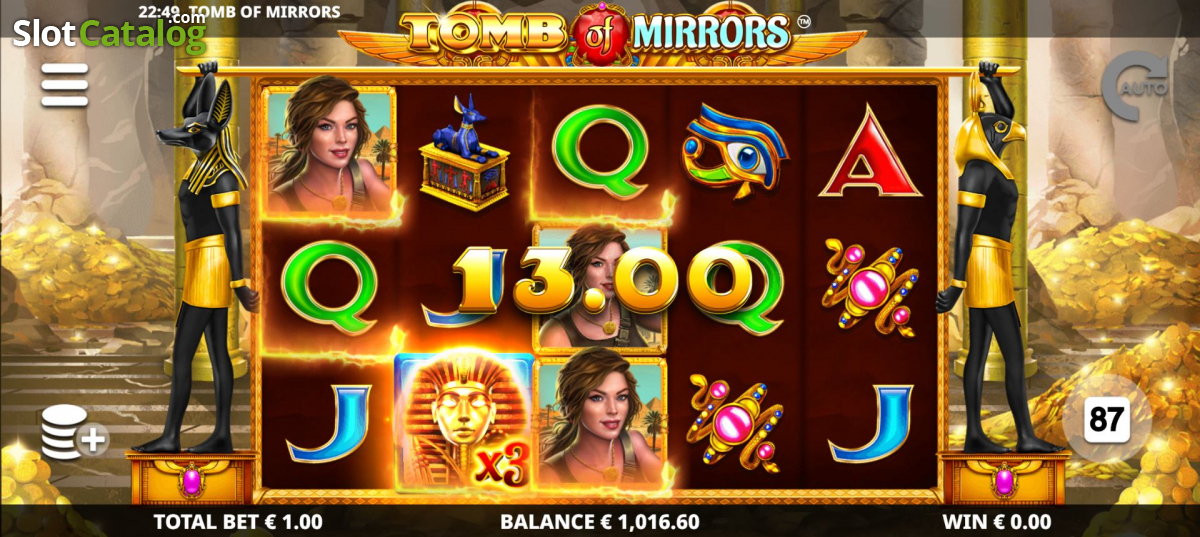
Task: Select the Eye of Horus symbol
Action: [x=734, y=152]
